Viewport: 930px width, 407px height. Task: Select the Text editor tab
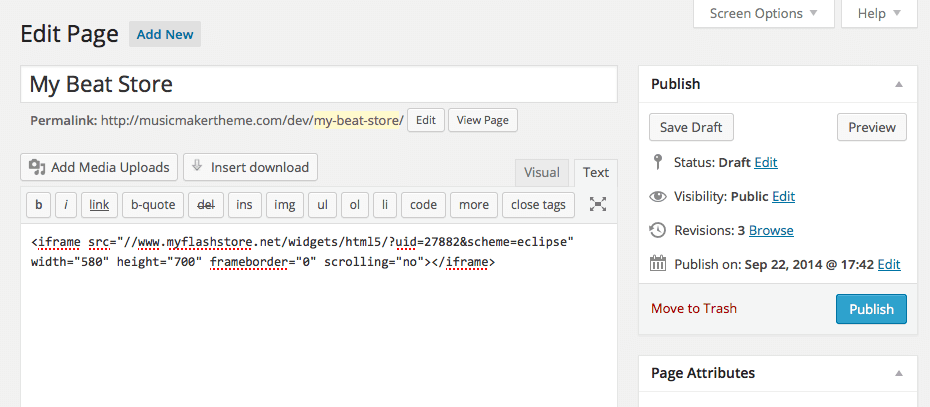[x=596, y=173]
